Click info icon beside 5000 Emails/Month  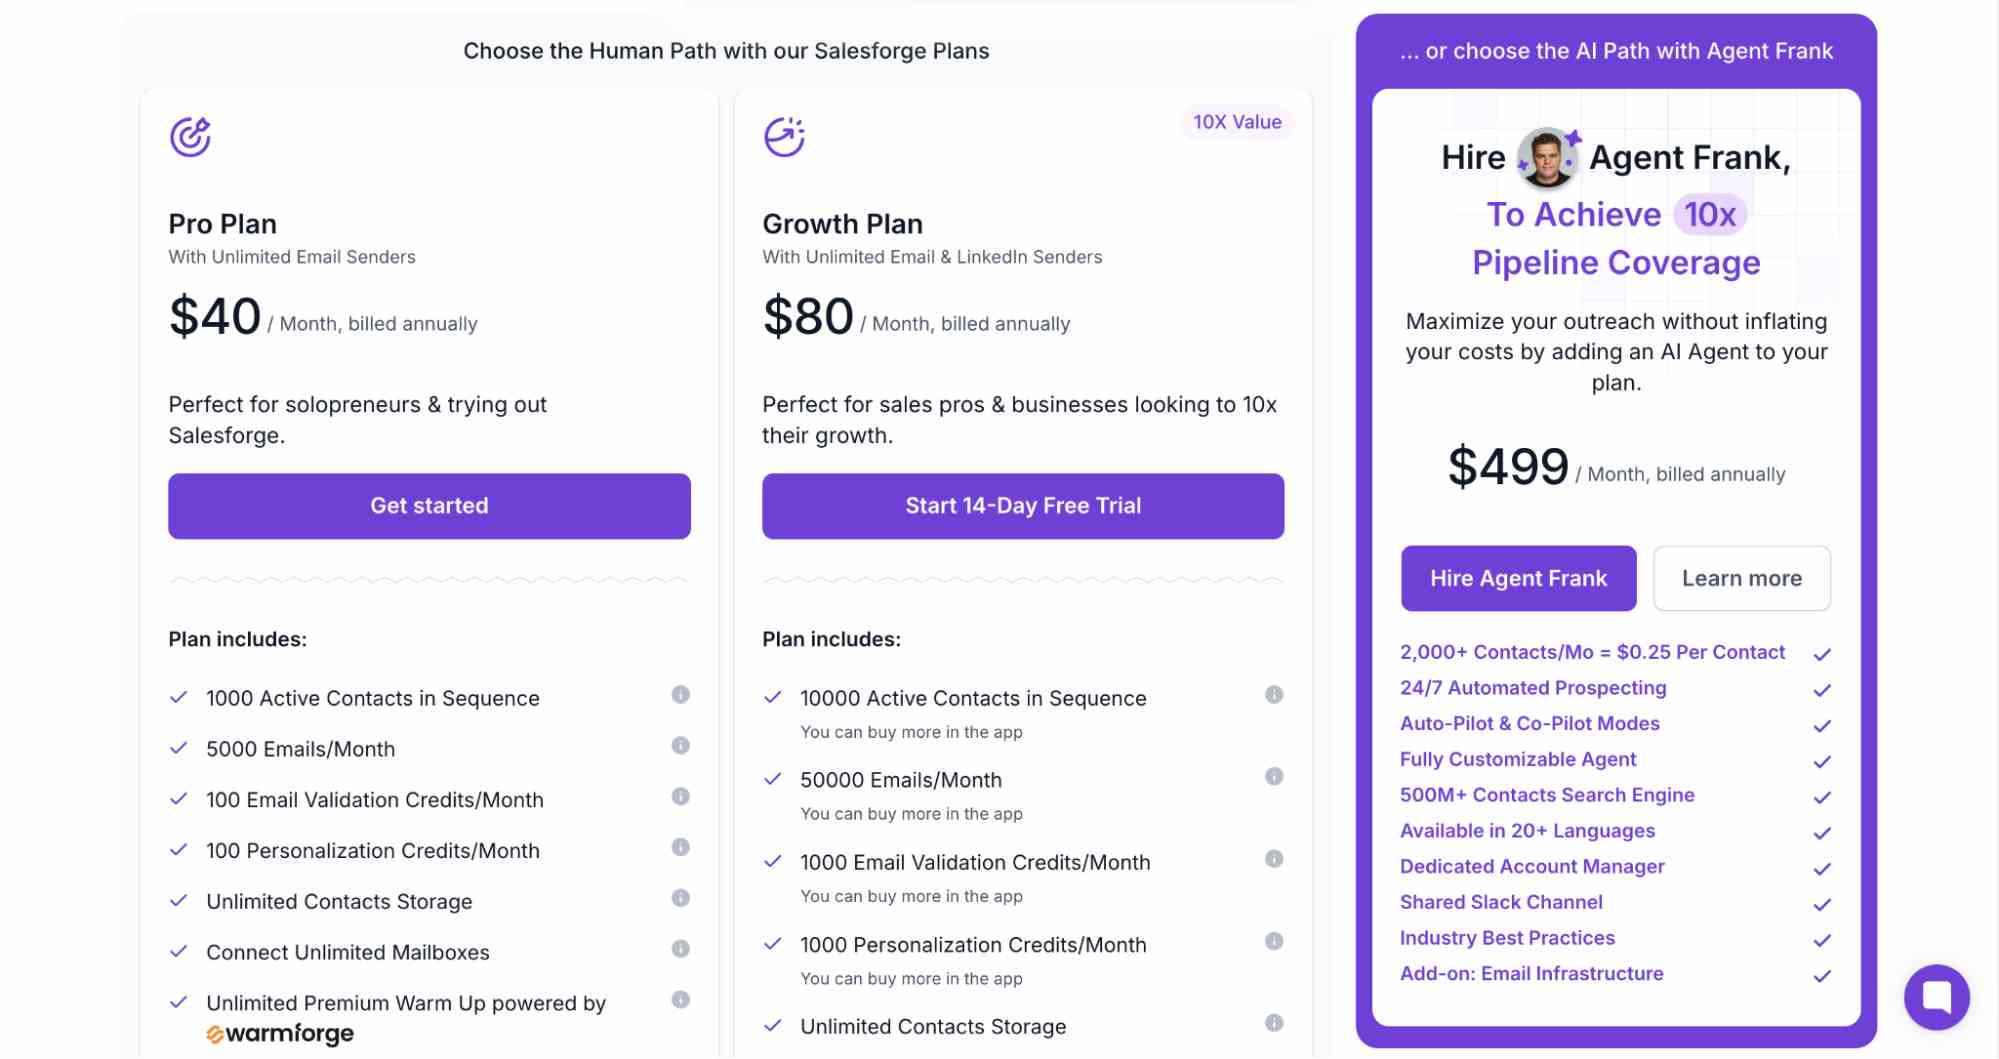coord(681,746)
